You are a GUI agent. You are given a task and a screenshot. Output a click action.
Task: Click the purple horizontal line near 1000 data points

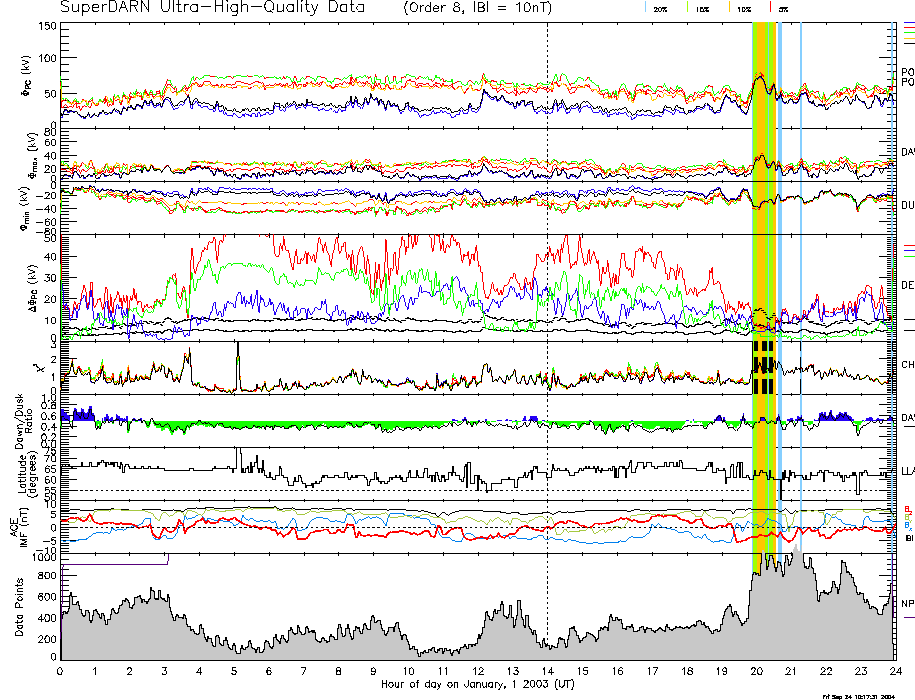pyautogui.click(x=115, y=565)
